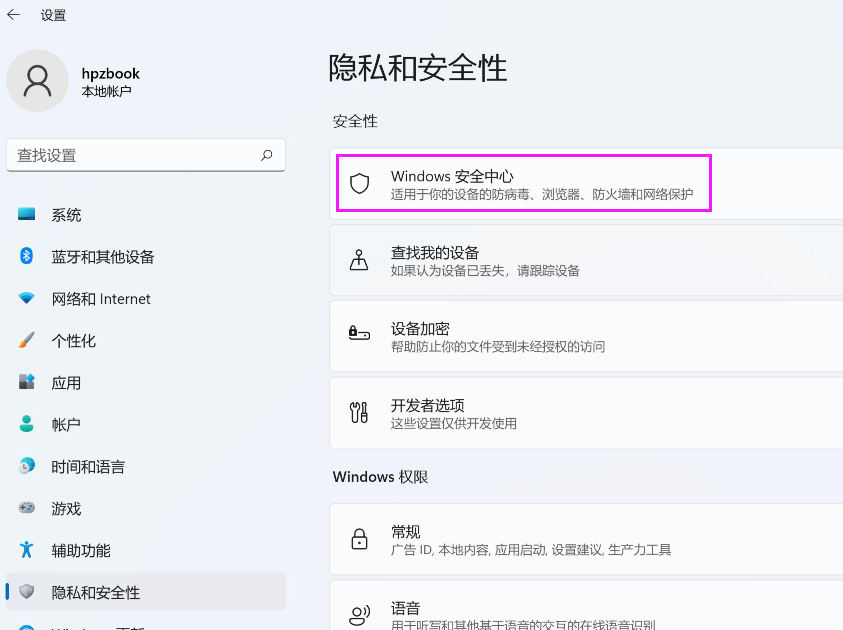Open 网络和 Internet category
The image size is (843, 630).
pyautogui.click(x=146, y=299)
